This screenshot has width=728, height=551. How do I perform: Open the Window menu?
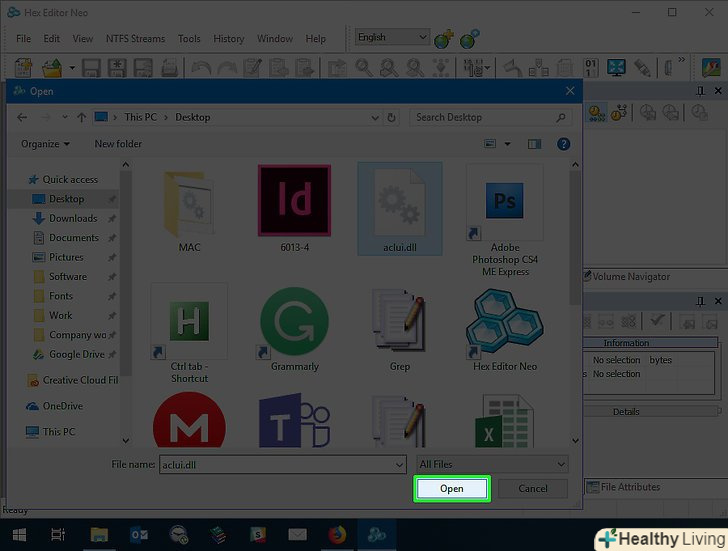click(274, 39)
